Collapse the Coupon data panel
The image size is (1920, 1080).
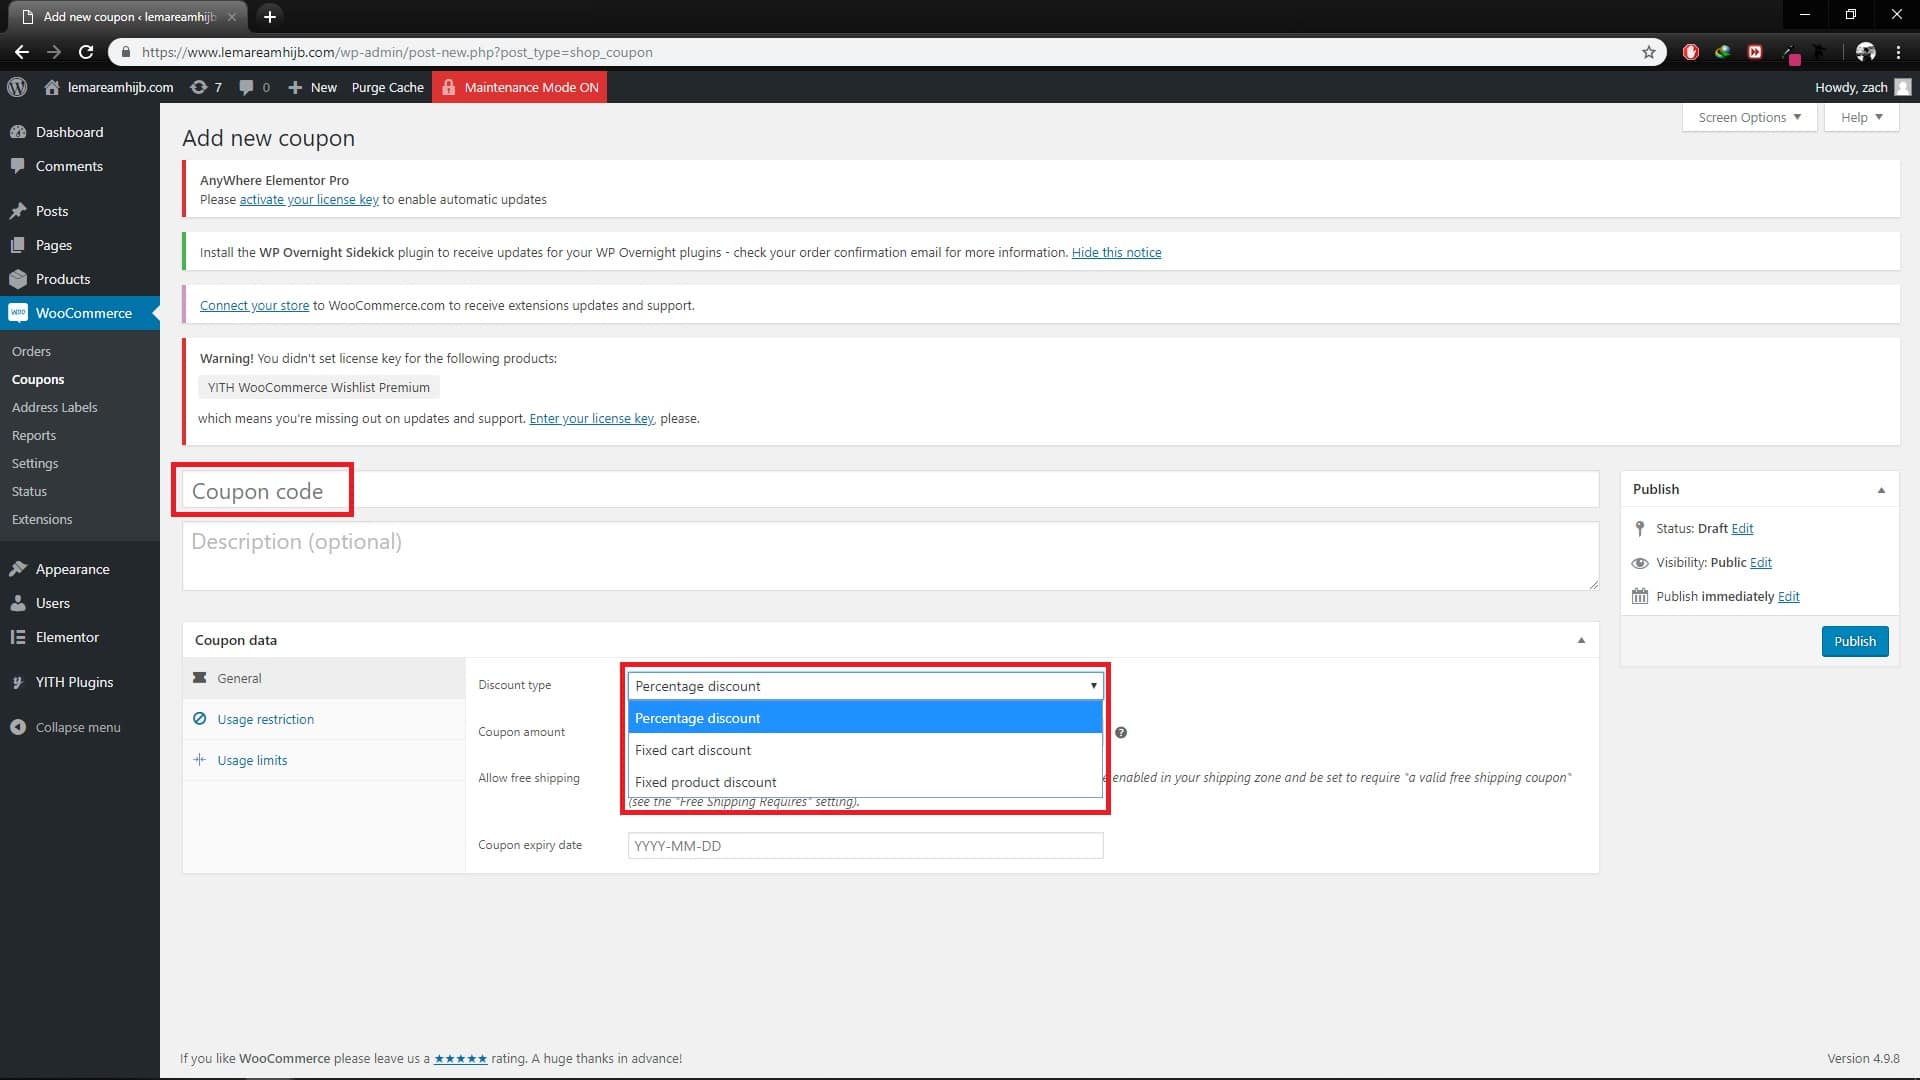pos(1581,640)
